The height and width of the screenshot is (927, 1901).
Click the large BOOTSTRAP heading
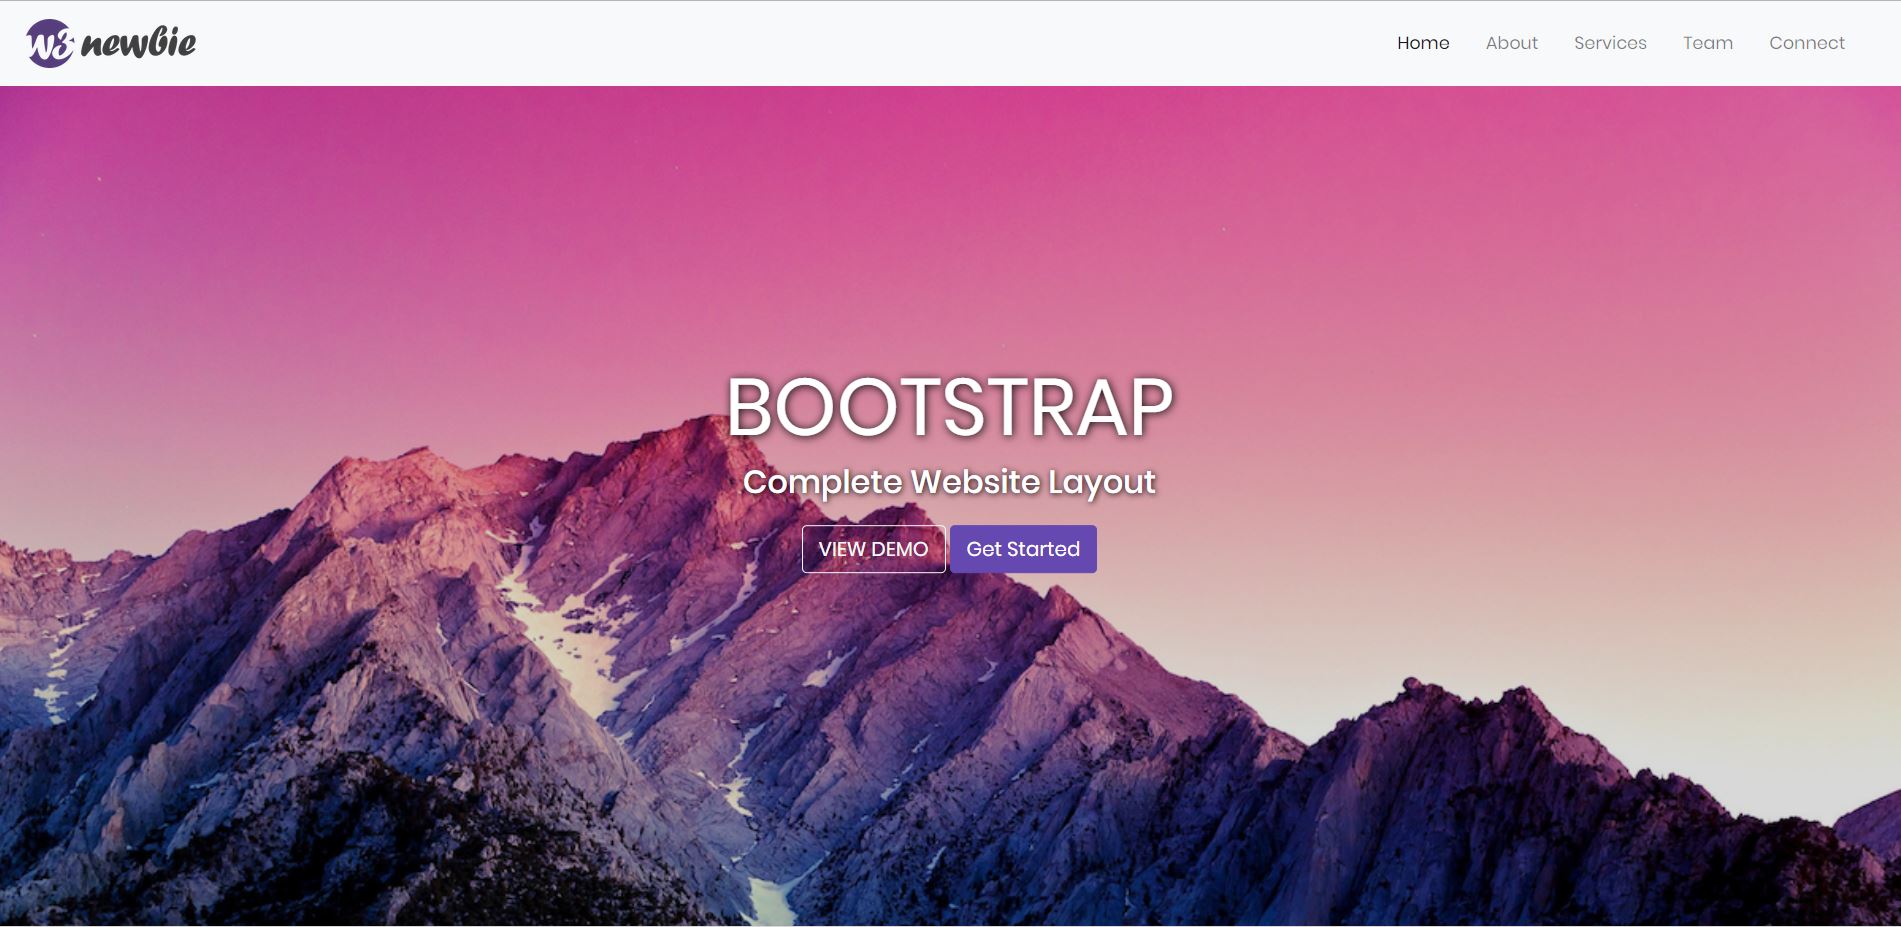(x=949, y=407)
